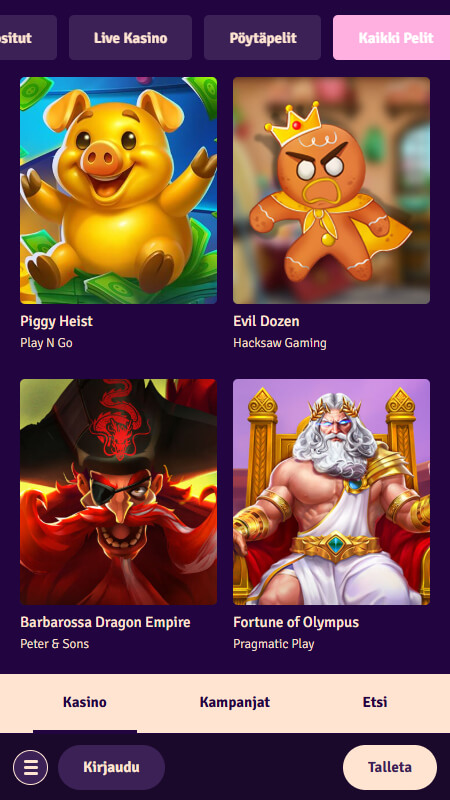The width and height of the screenshot is (450, 800).
Task: Launch Fortune of Olympus thumbnail
Action: click(x=332, y=492)
